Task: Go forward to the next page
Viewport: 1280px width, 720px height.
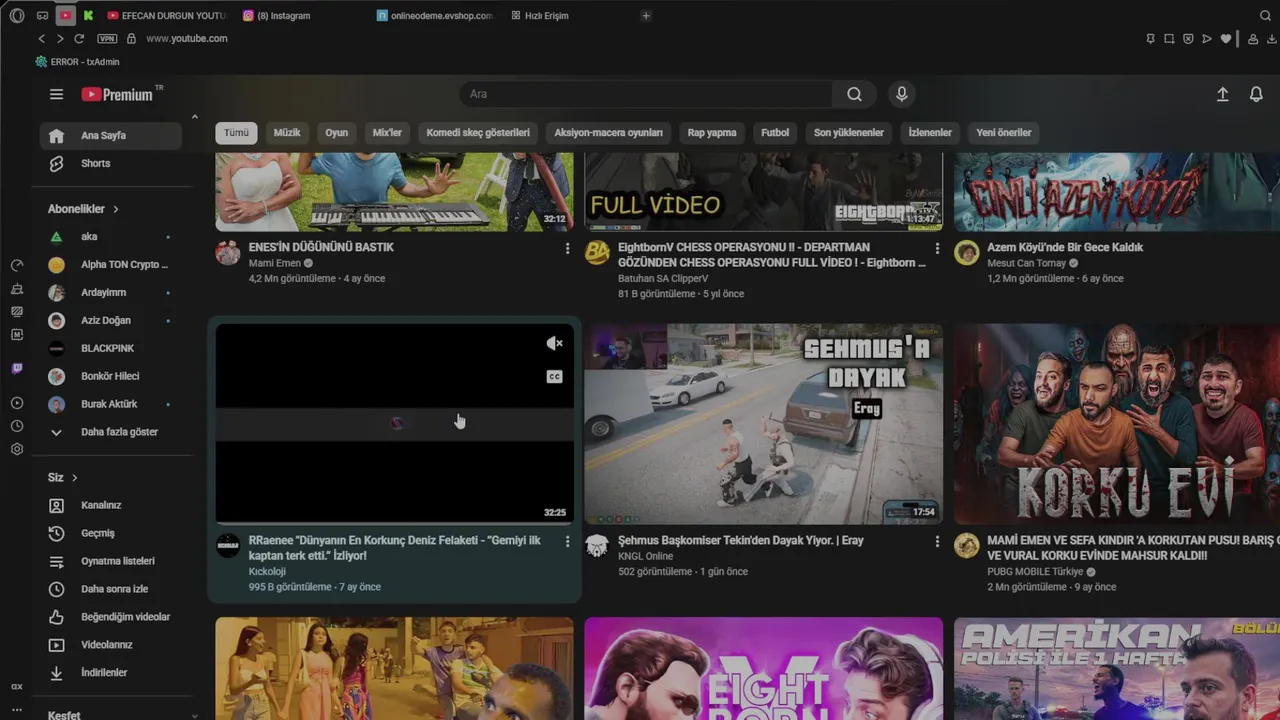Action: (60, 38)
